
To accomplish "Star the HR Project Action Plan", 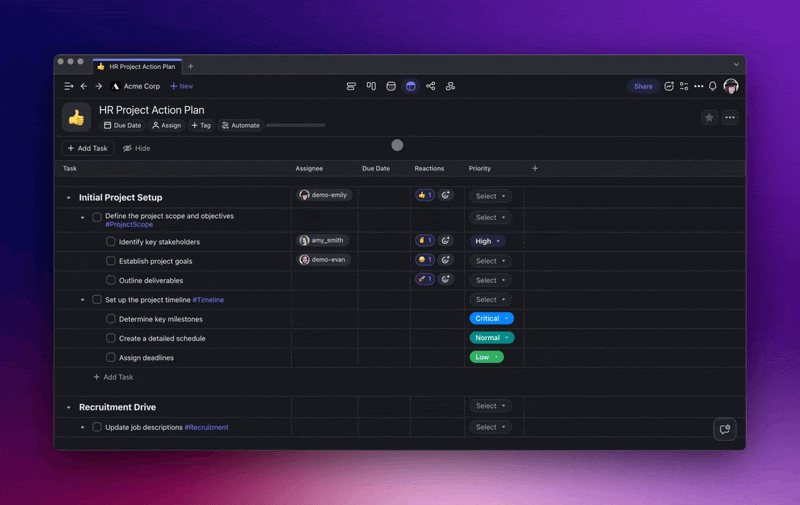I will [x=709, y=117].
